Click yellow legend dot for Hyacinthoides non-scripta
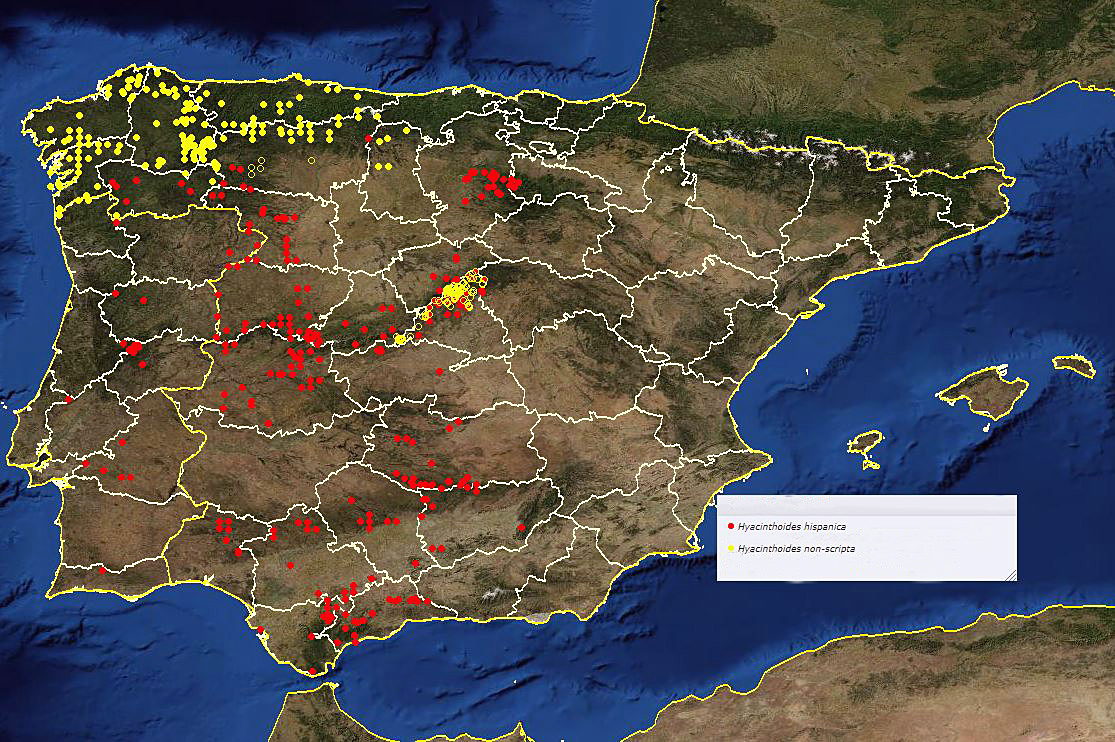Screen dimensions: 1115x742 731,548
